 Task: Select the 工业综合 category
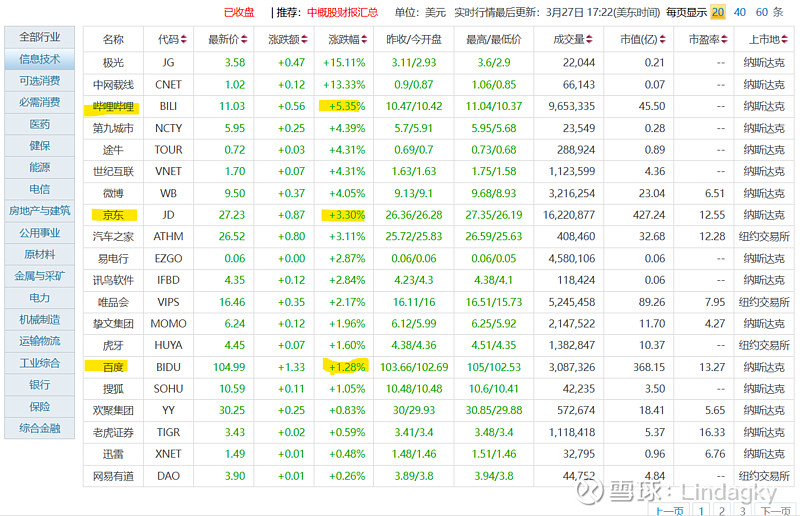click(40, 363)
